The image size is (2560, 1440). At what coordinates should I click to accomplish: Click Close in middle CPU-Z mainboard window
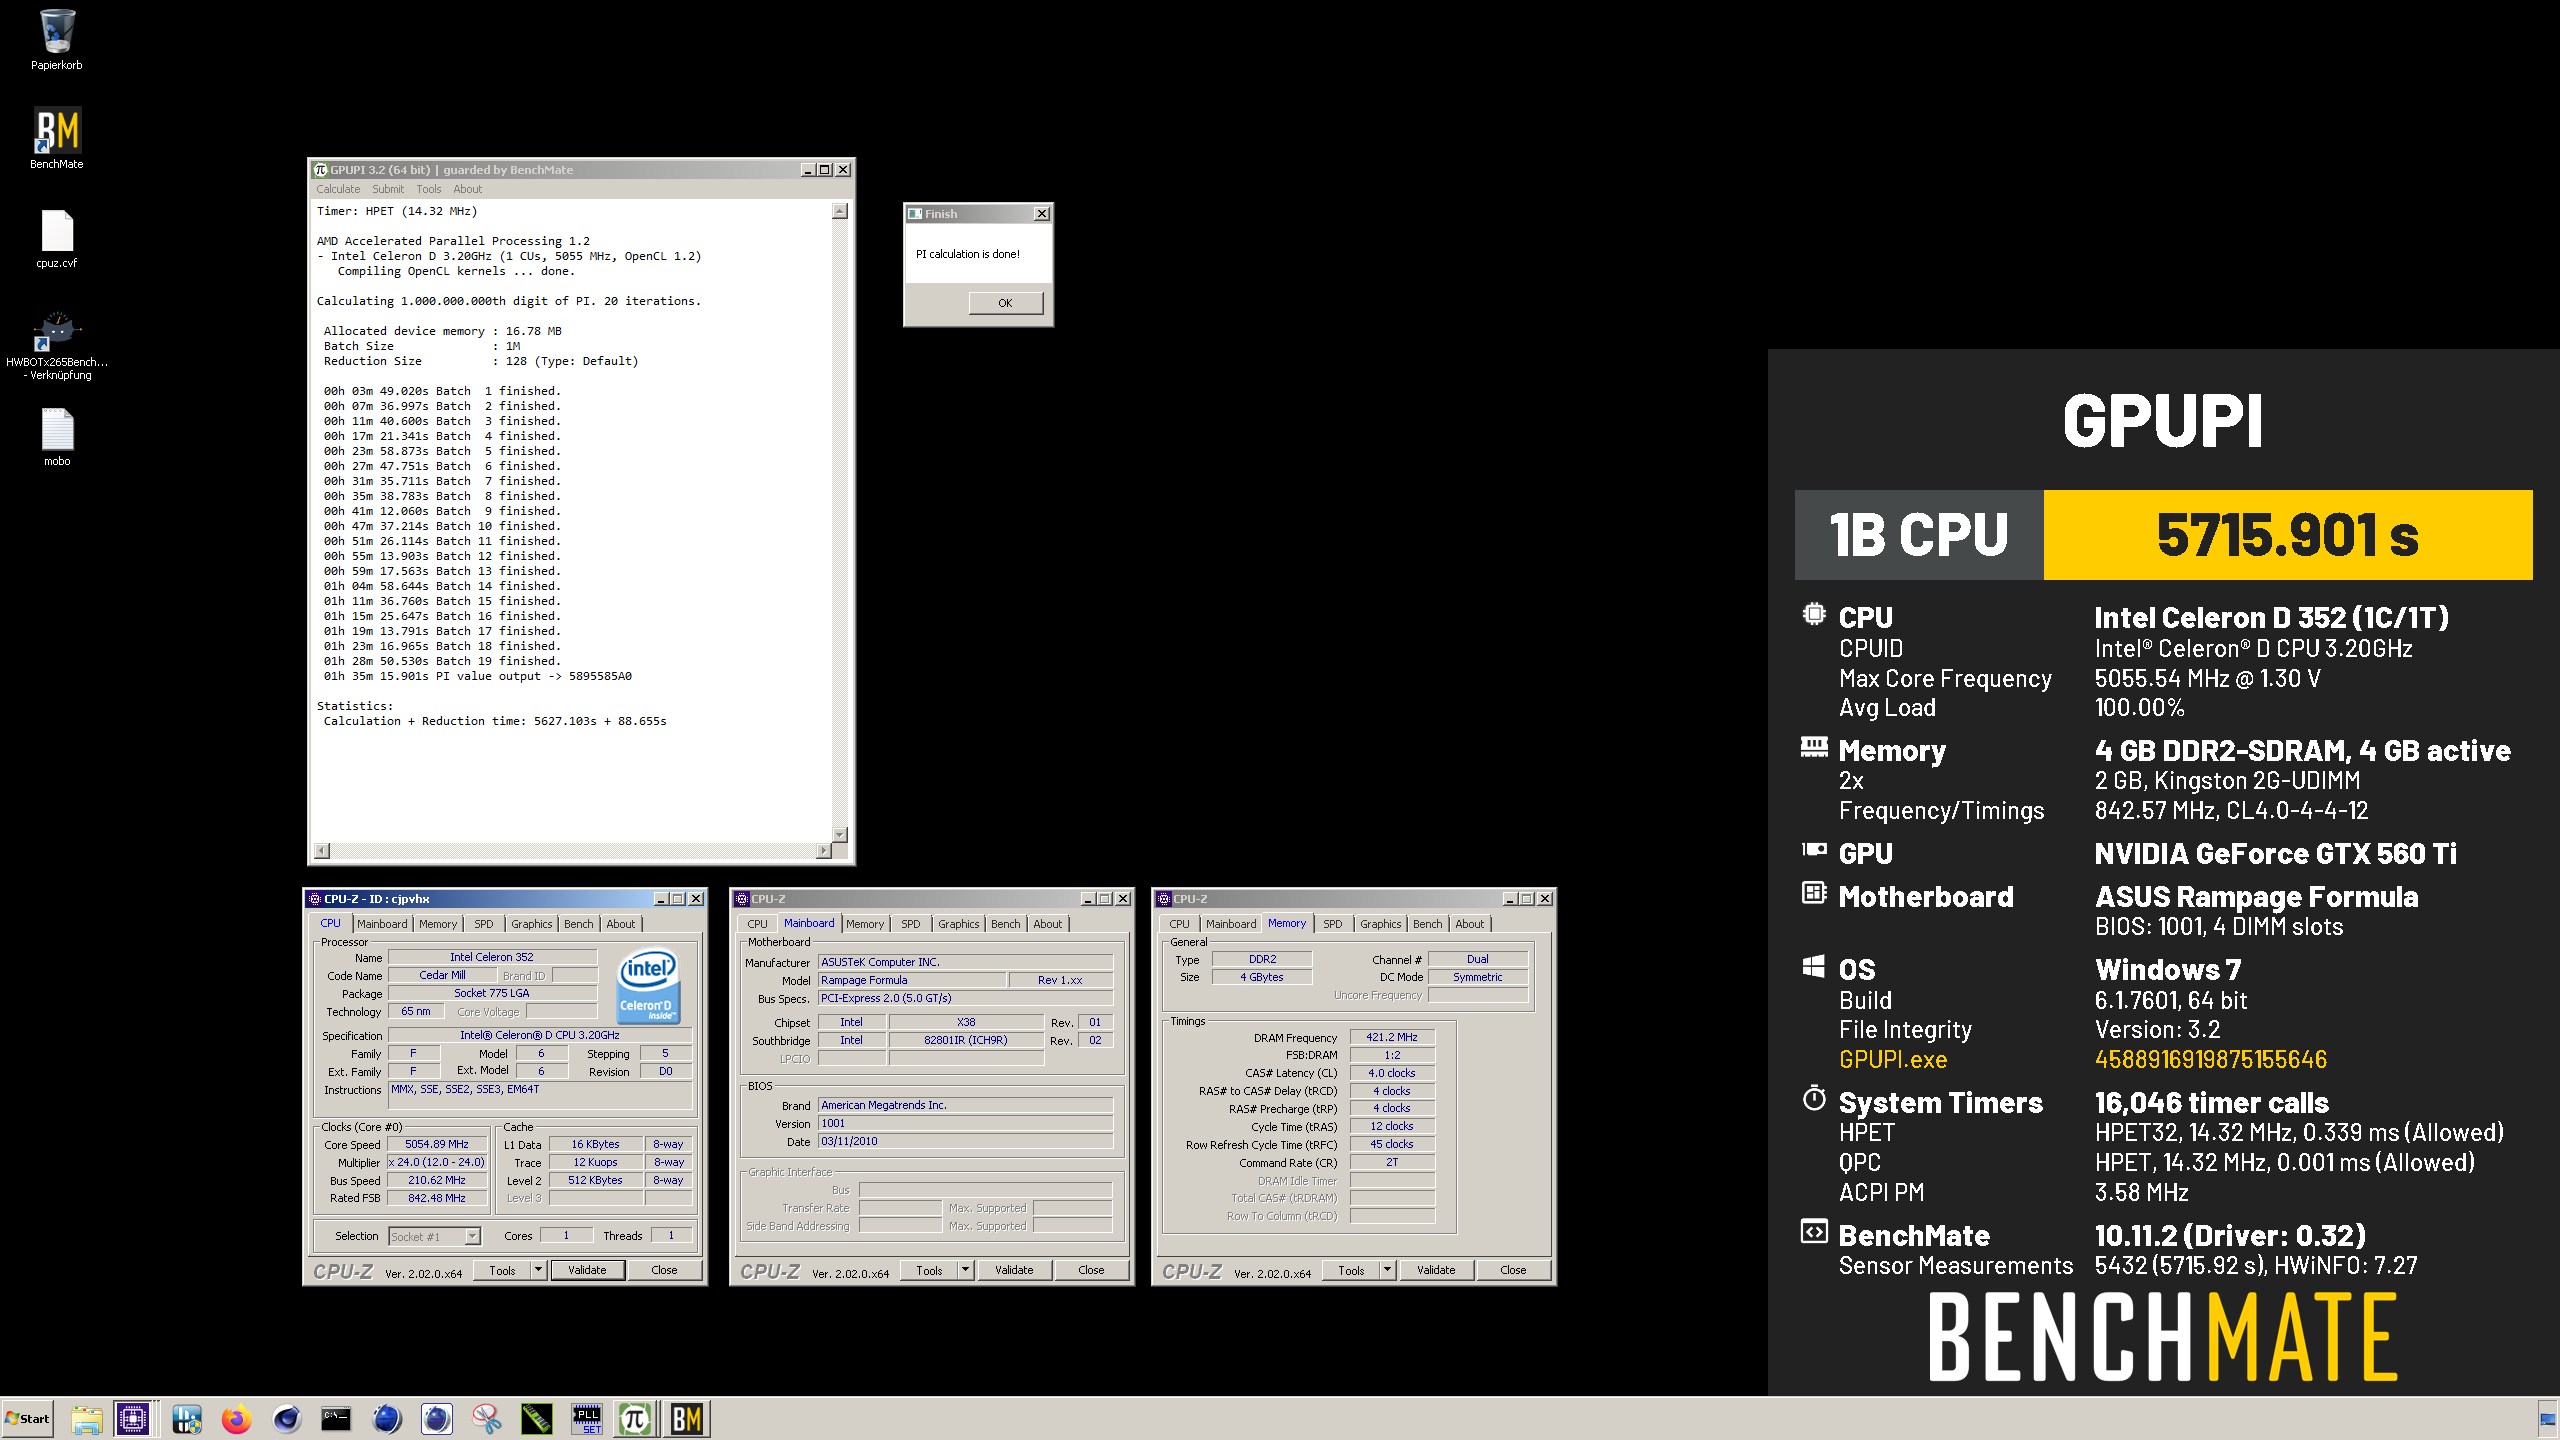coord(1091,1270)
